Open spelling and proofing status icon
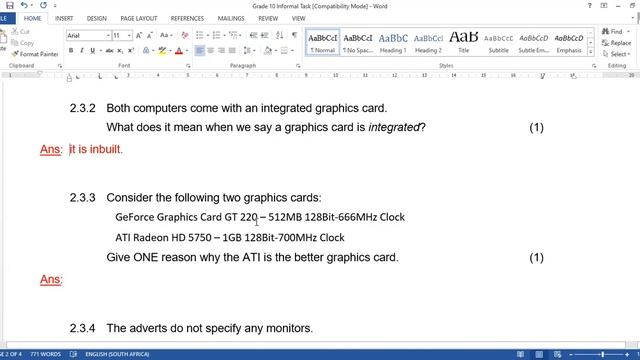640x360 pixels. pyautogui.click(x=73, y=354)
